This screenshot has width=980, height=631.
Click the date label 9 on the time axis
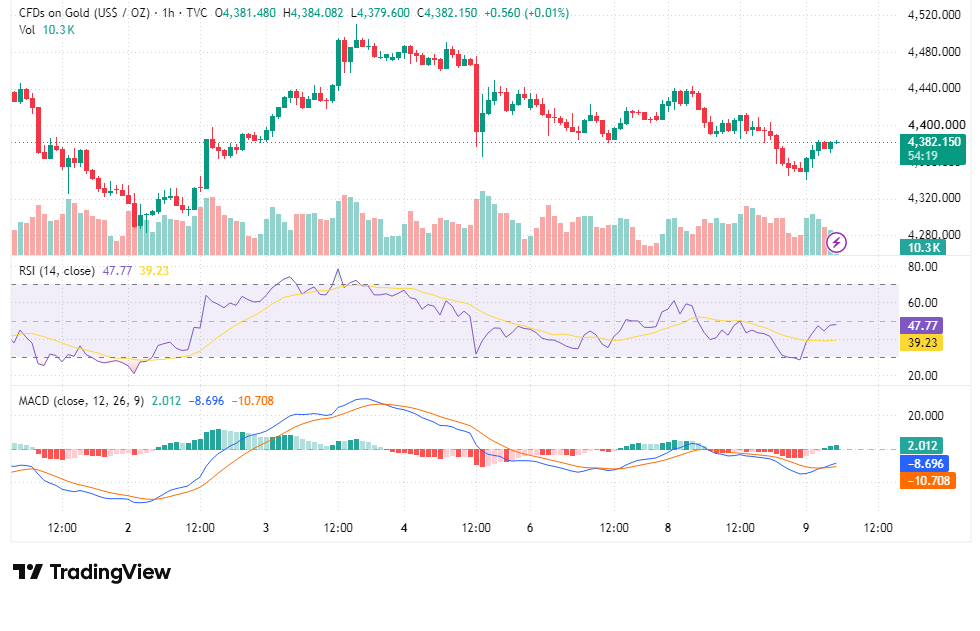pos(806,528)
